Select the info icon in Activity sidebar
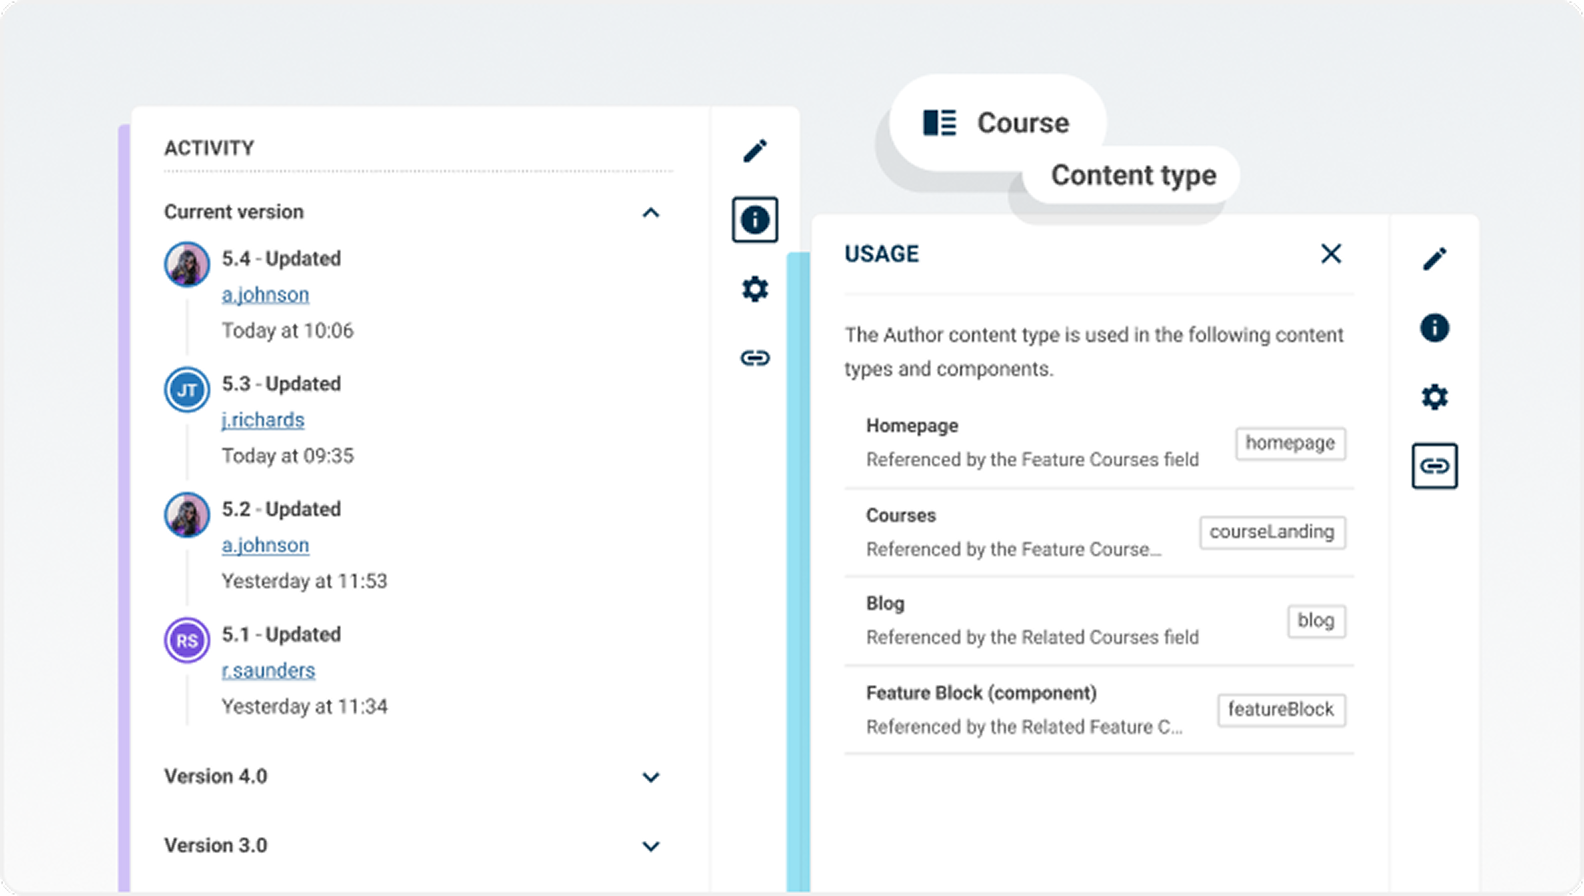Image resolution: width=1584 pixels, height=896 pixels. pos(755,220)
